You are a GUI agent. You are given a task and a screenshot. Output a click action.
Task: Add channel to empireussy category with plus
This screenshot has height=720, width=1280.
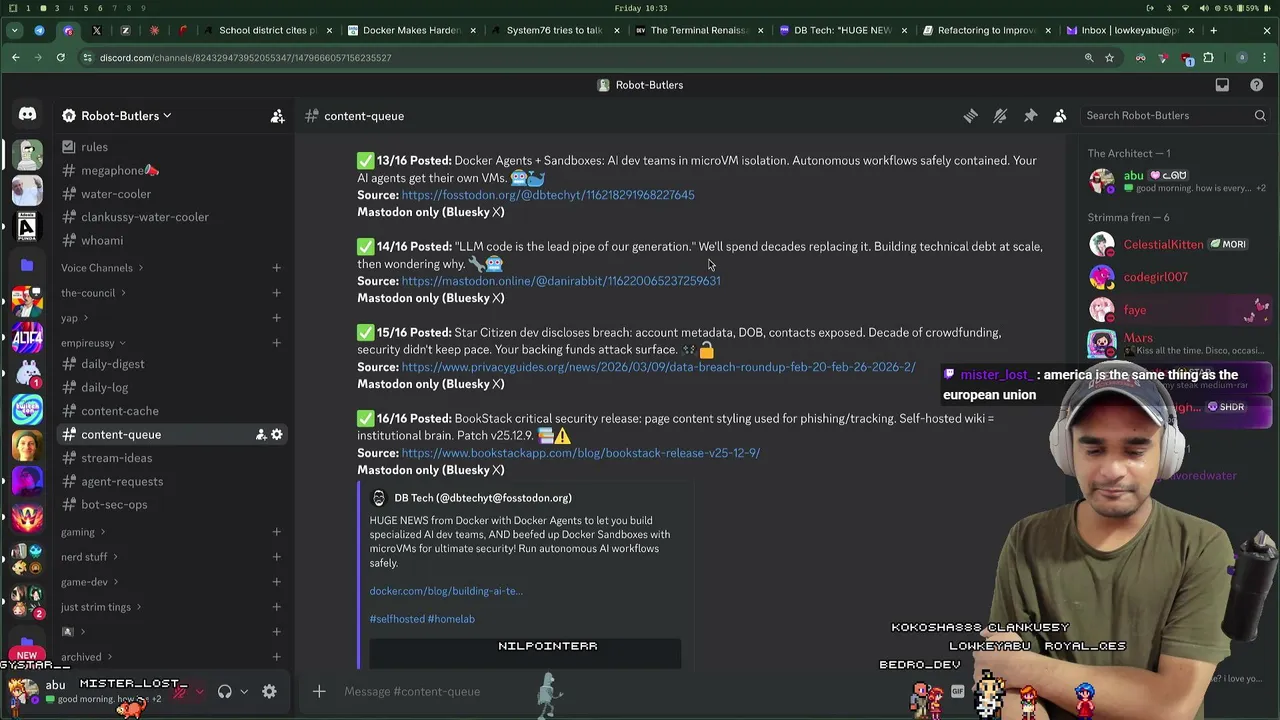click(x=276, y=343)
